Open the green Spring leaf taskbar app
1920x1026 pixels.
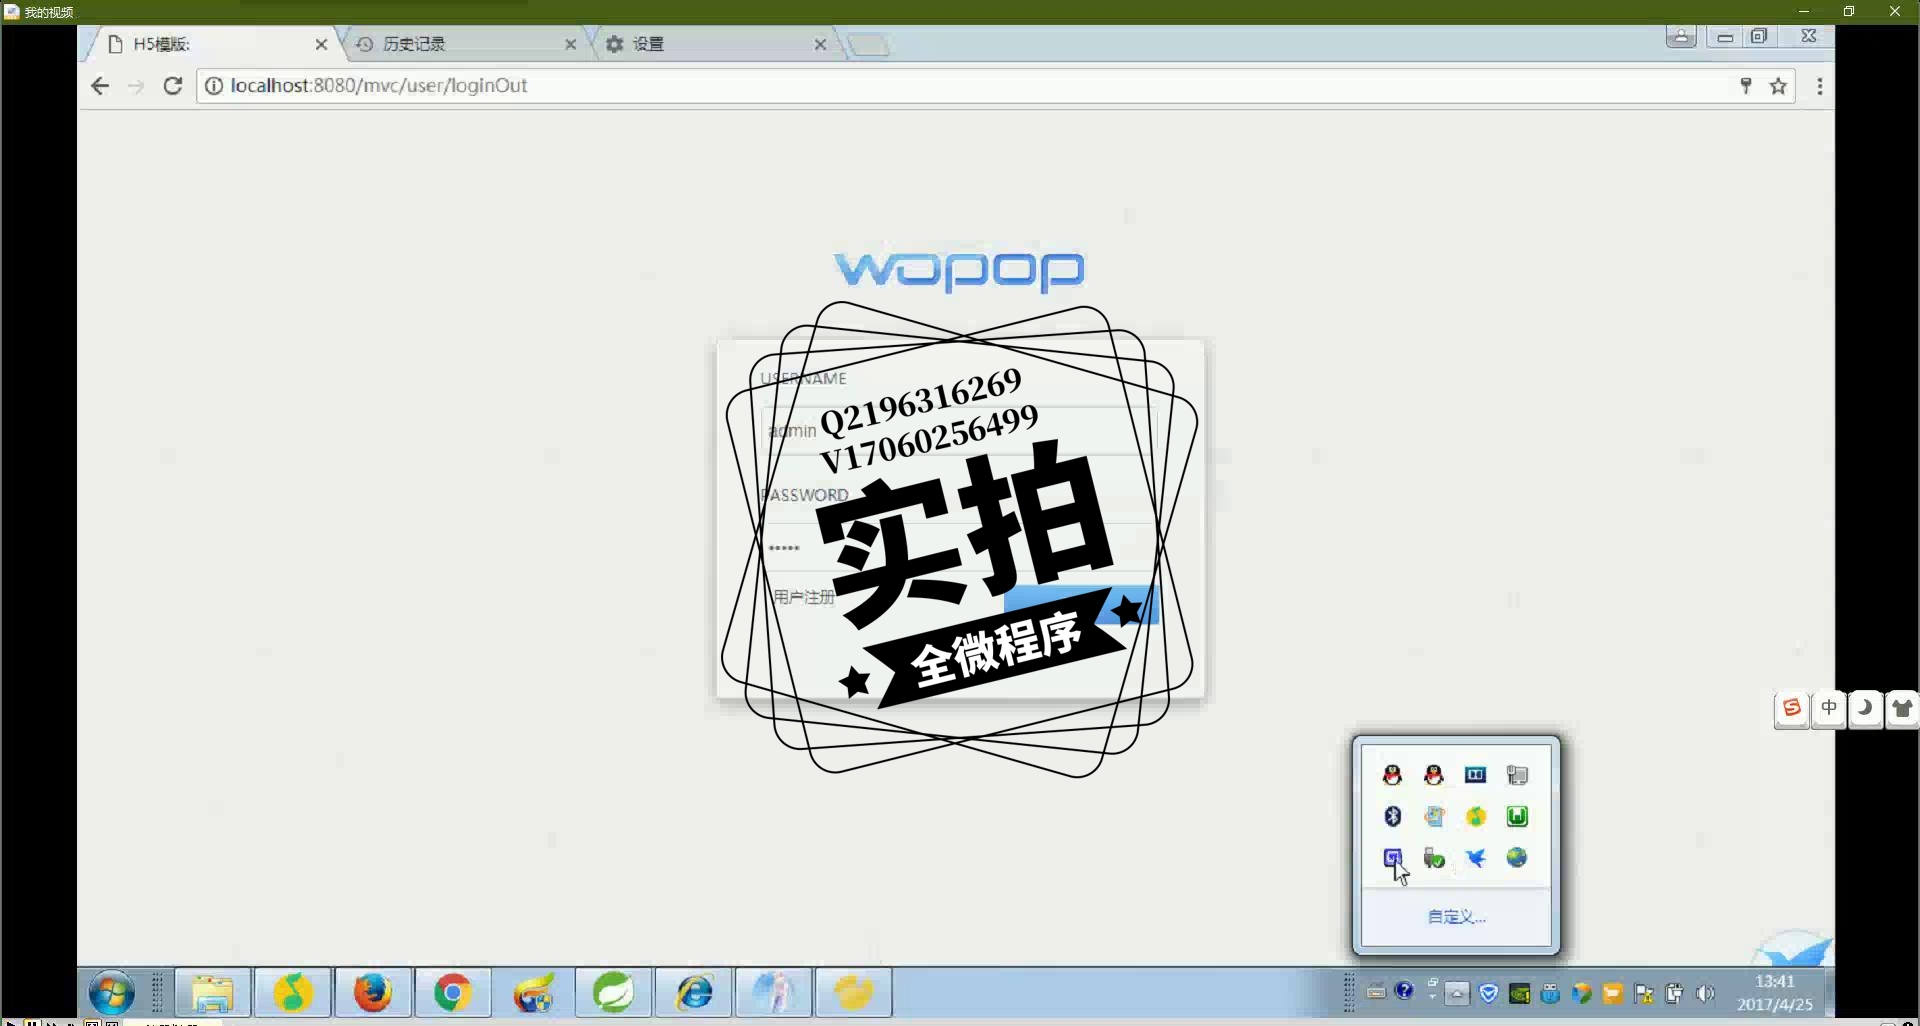coord(613,993)
